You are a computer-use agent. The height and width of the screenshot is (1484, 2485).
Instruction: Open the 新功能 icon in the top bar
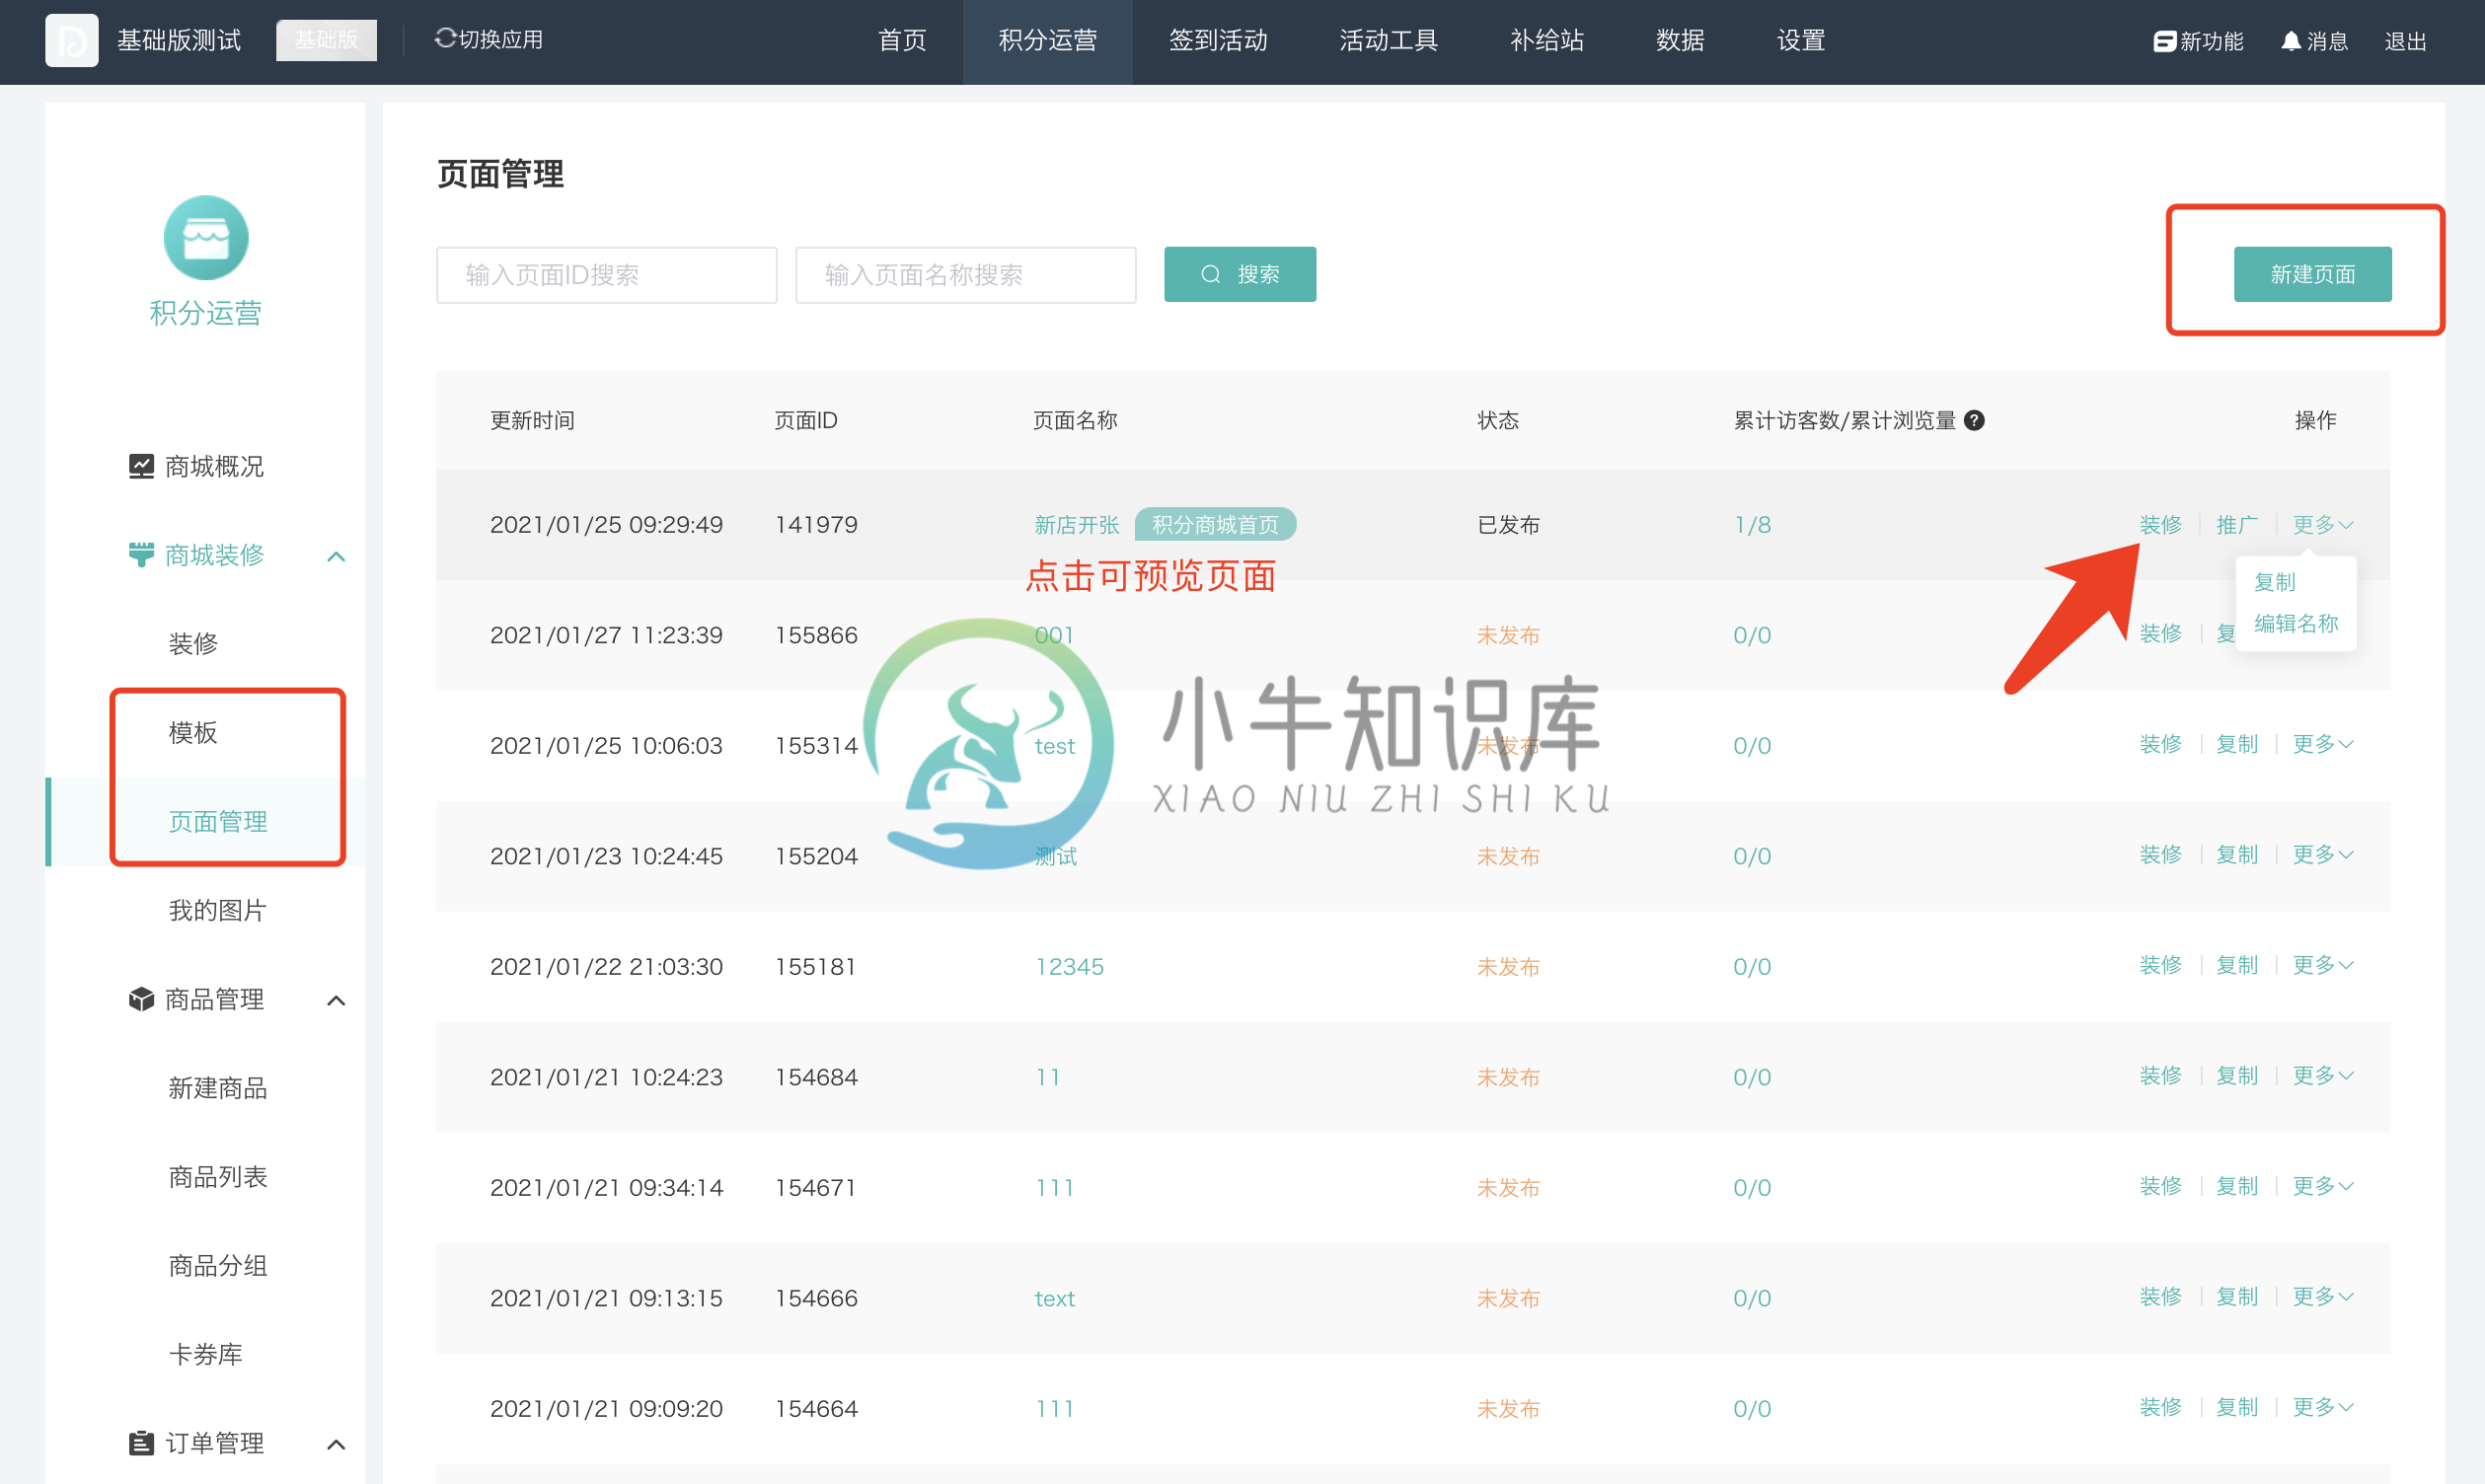2164,41
